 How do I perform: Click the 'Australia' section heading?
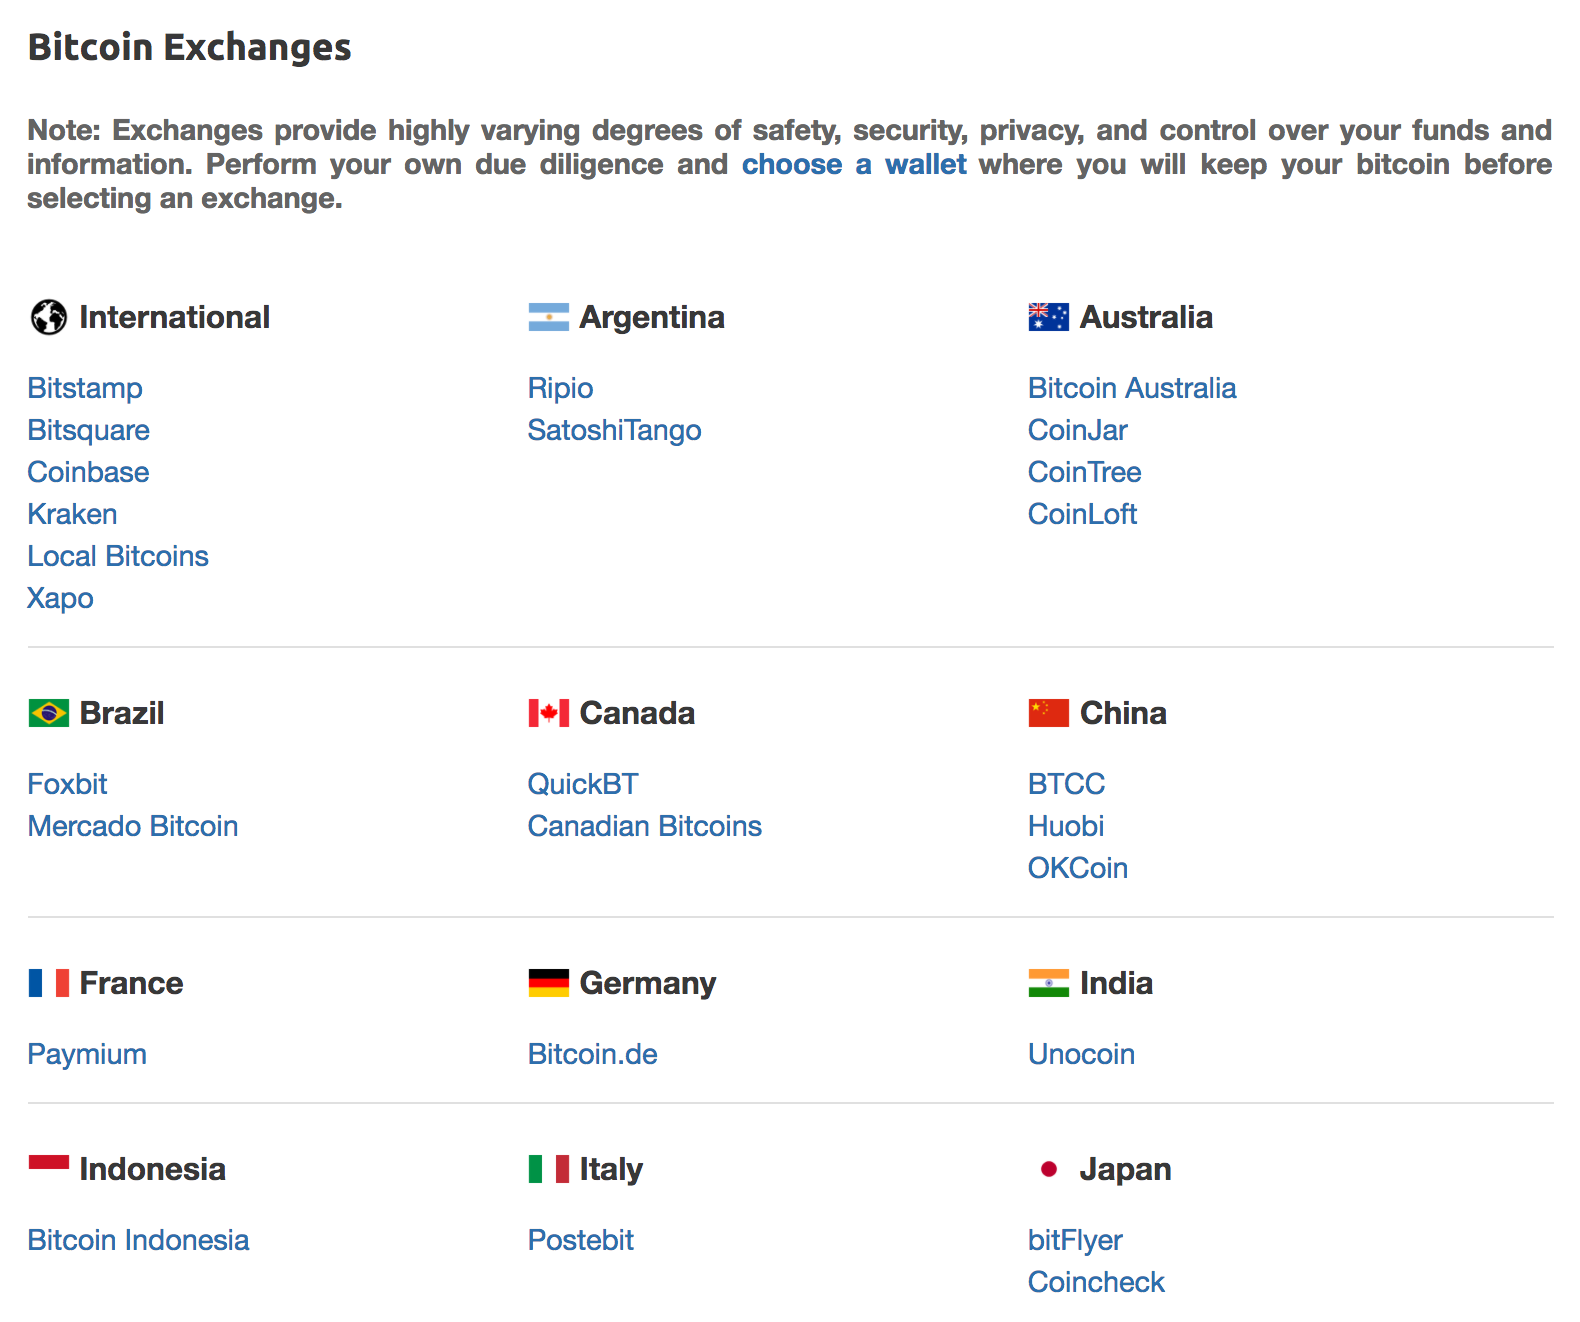[x=1146, y=317]
